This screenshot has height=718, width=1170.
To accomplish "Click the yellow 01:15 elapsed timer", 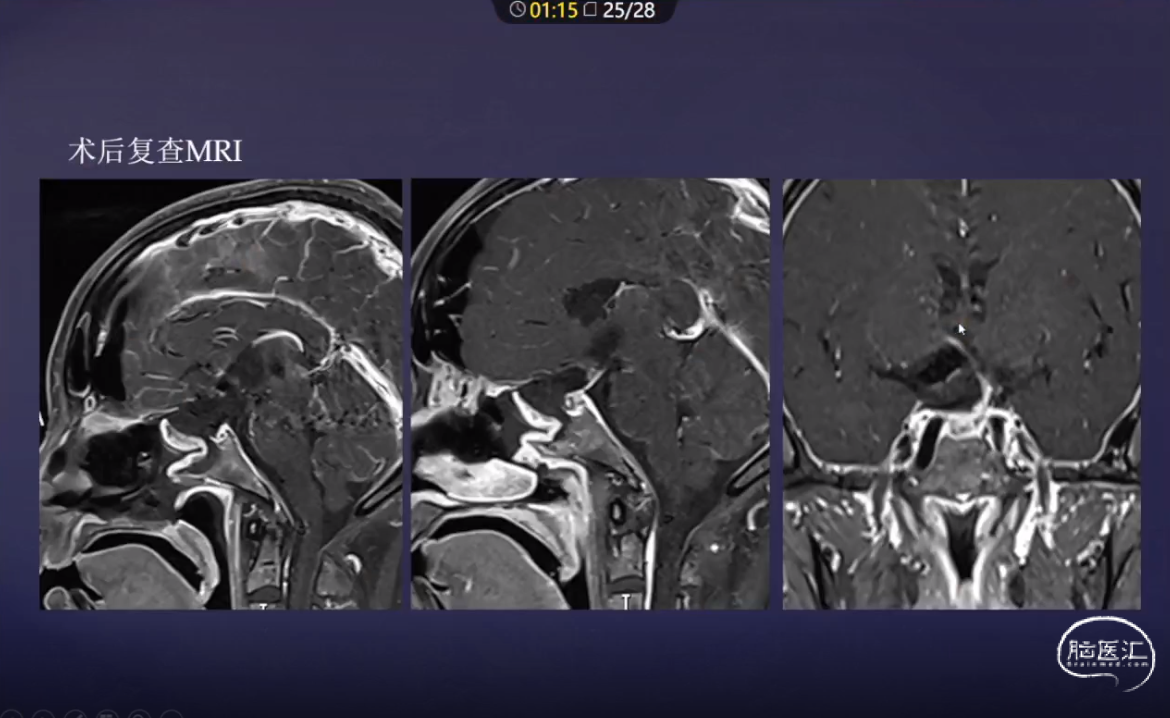I will (x=554, y=10).
